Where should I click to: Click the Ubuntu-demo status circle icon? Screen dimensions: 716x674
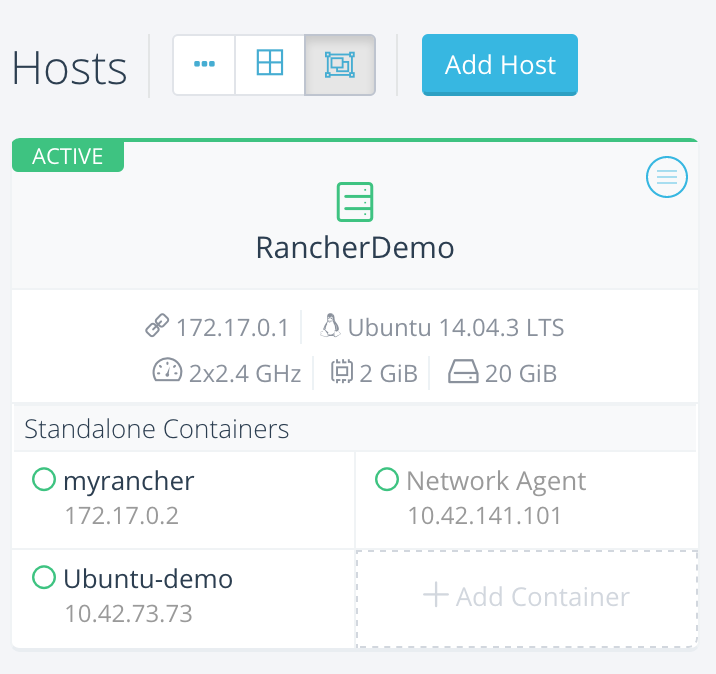point(44,577)
